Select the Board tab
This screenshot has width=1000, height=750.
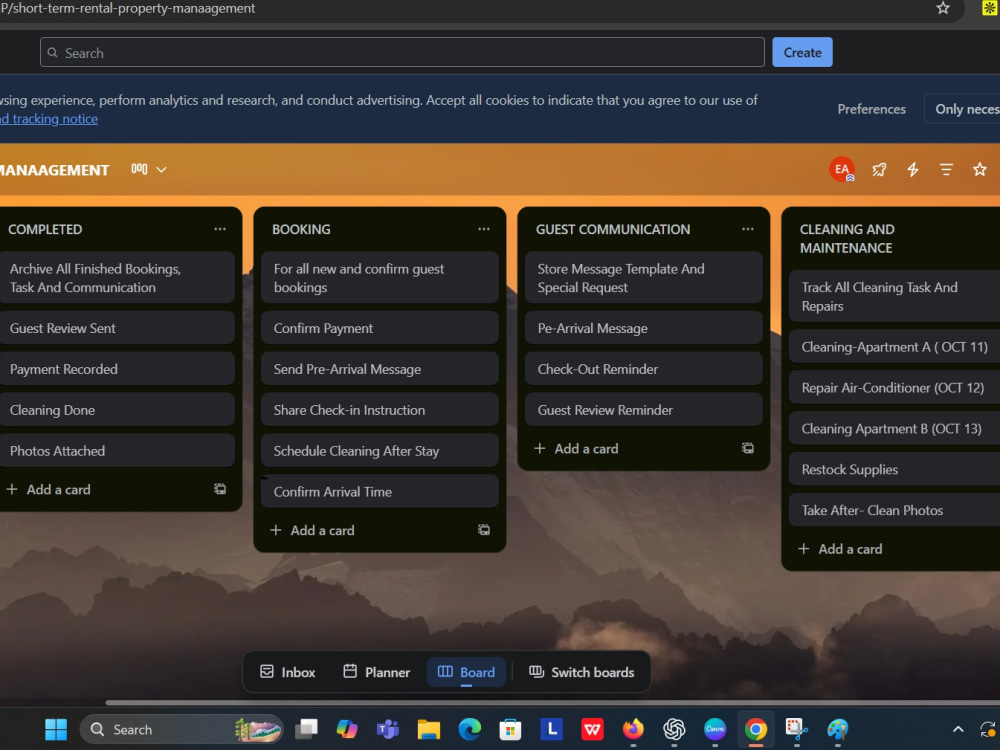[466, 672]
